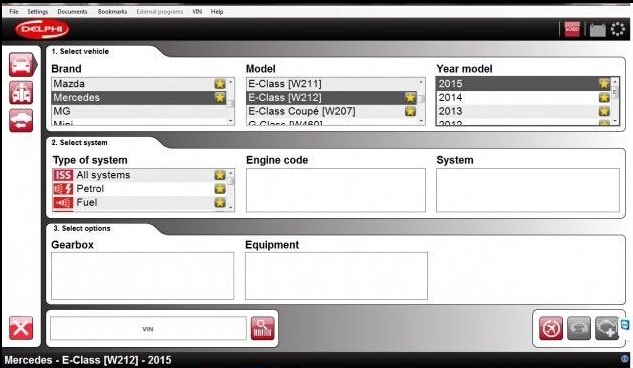Click the battery status icon
Image resolution: width=633 pixels, height=368 pixels.
(x=597, y=30)
